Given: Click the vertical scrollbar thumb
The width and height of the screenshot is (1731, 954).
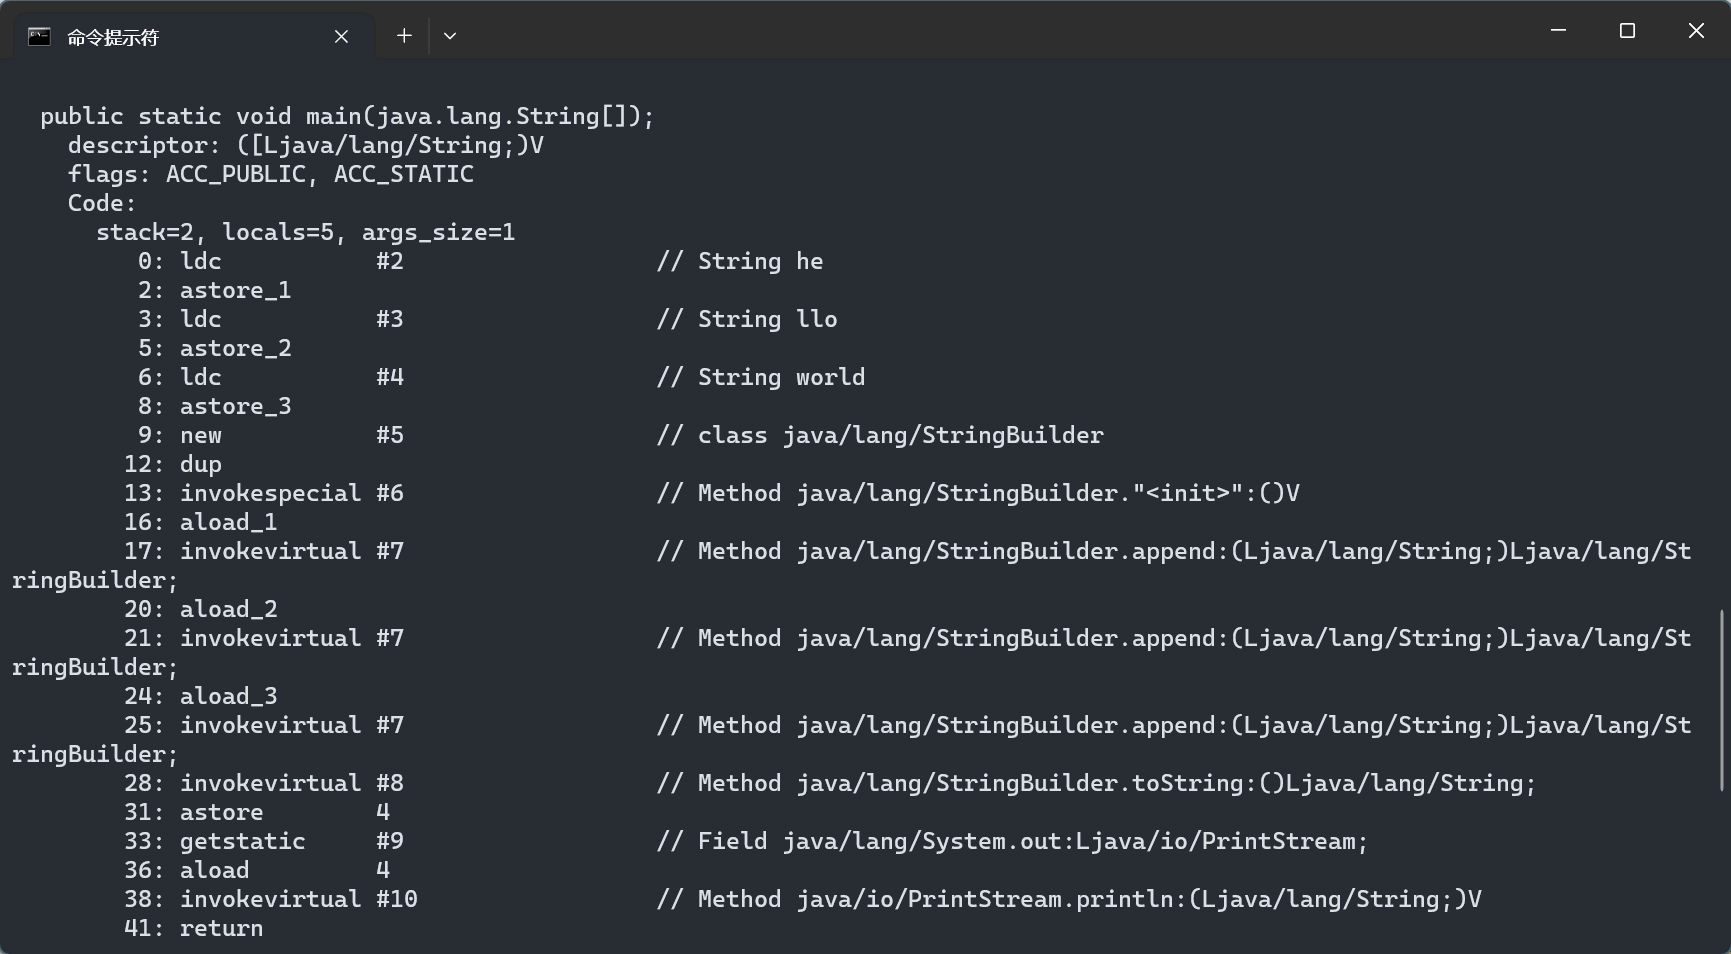Looking at the screenshot, I should pos(1722,700).
